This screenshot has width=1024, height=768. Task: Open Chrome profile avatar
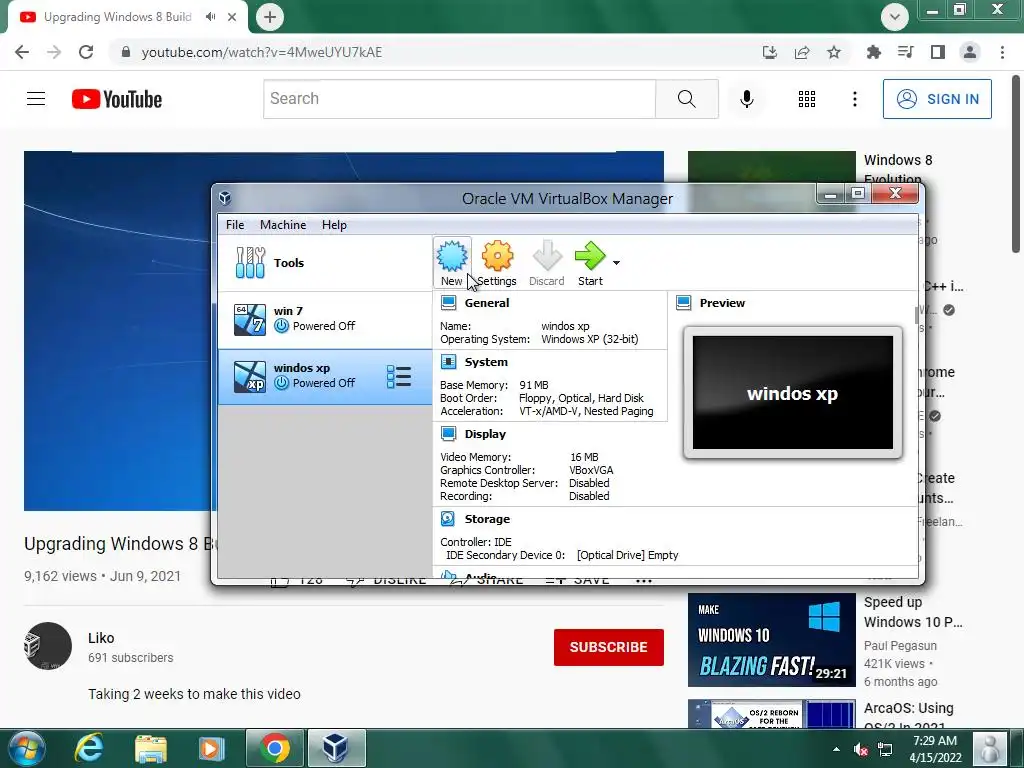click(970, 52)
